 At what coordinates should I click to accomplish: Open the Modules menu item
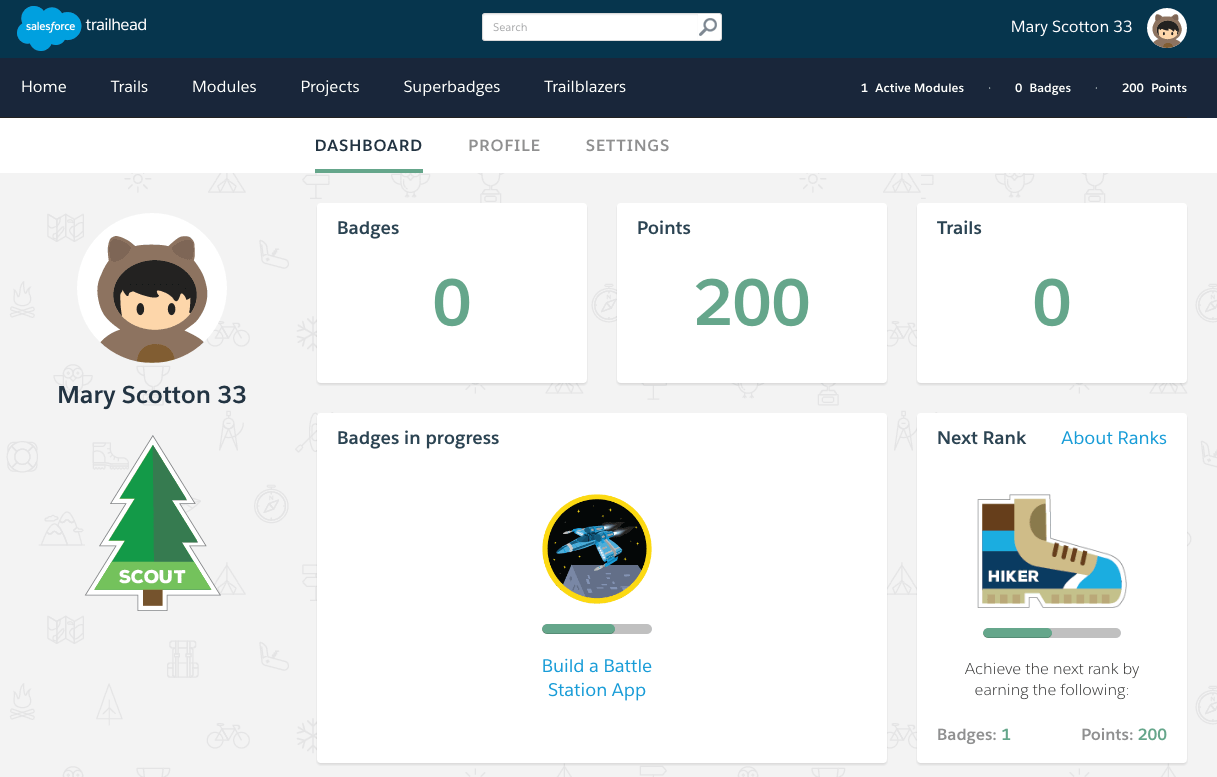(x=224, y=87)
